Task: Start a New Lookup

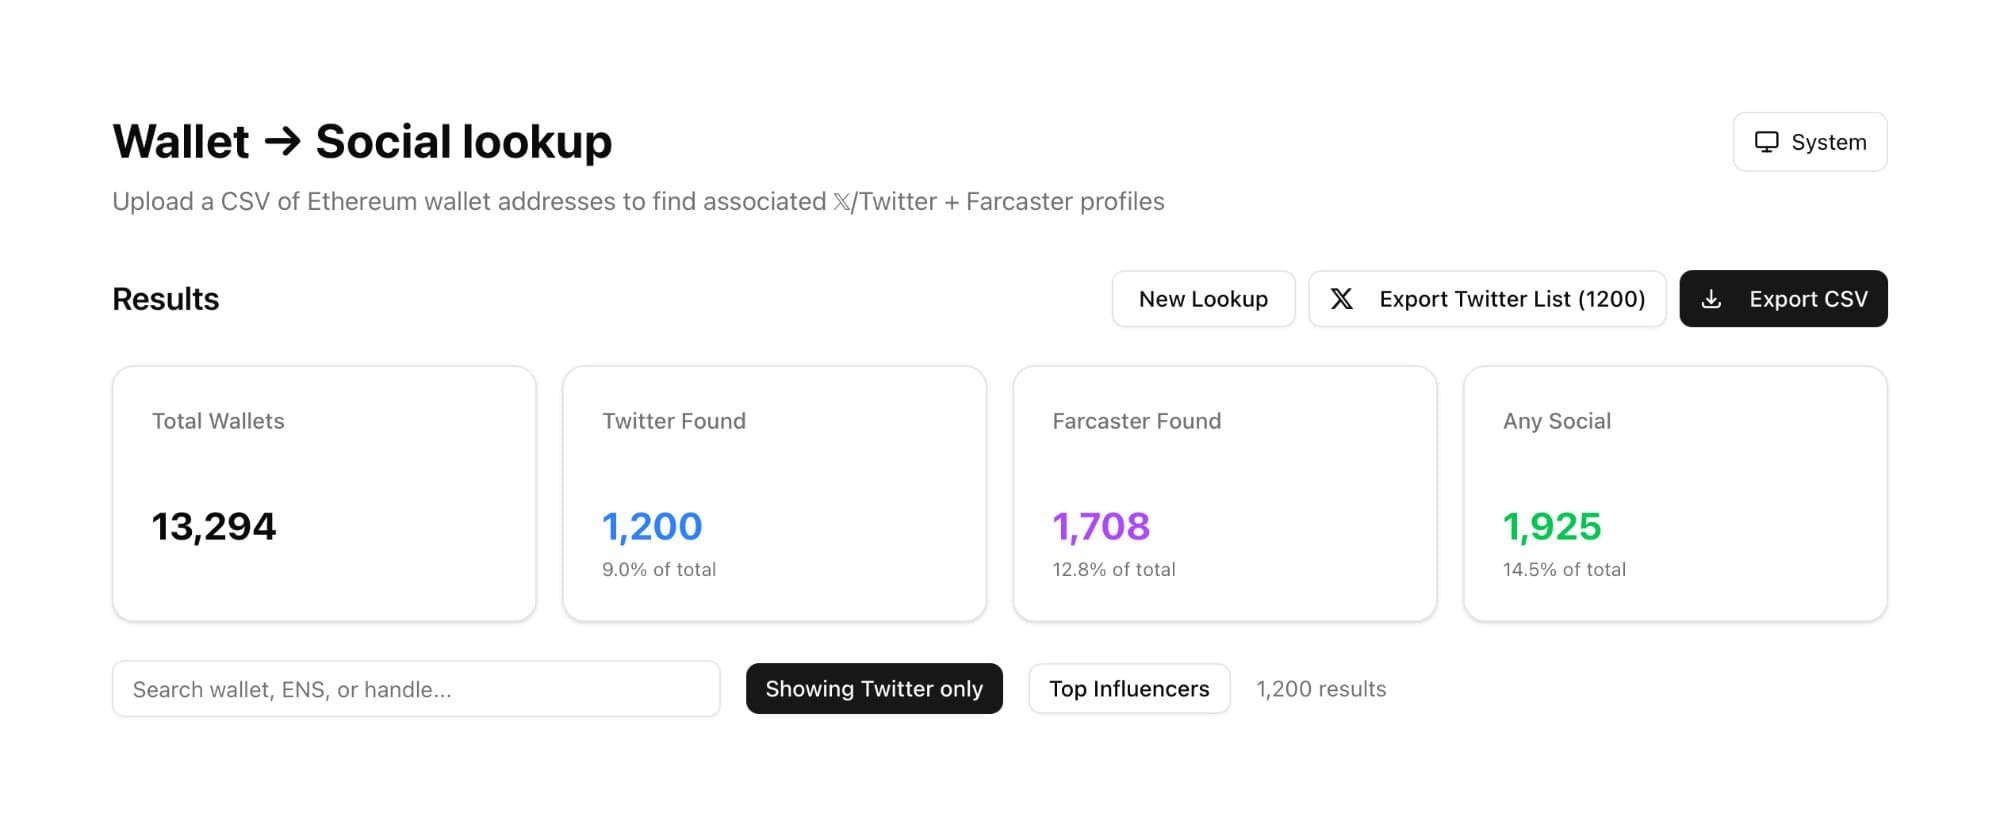Action: click(x=1203, y=299)
